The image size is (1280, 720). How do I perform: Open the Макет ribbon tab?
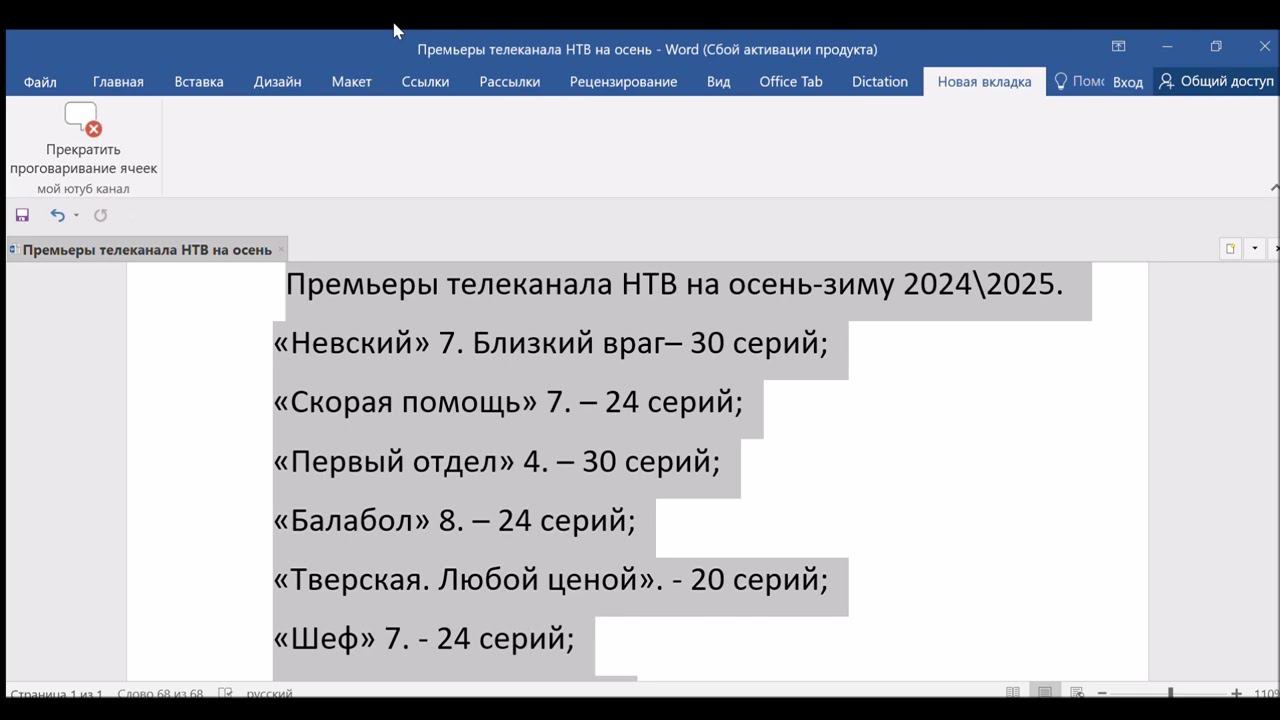point(351,82)
